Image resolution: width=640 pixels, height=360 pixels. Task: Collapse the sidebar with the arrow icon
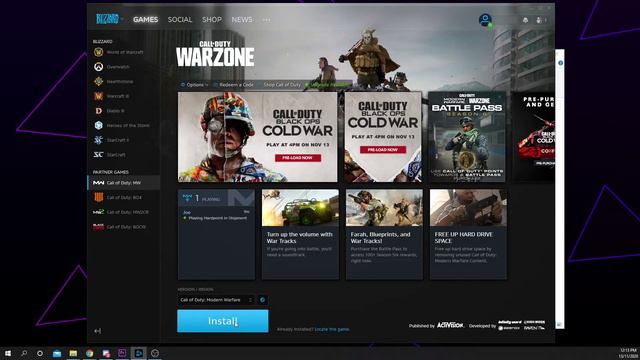97,331
